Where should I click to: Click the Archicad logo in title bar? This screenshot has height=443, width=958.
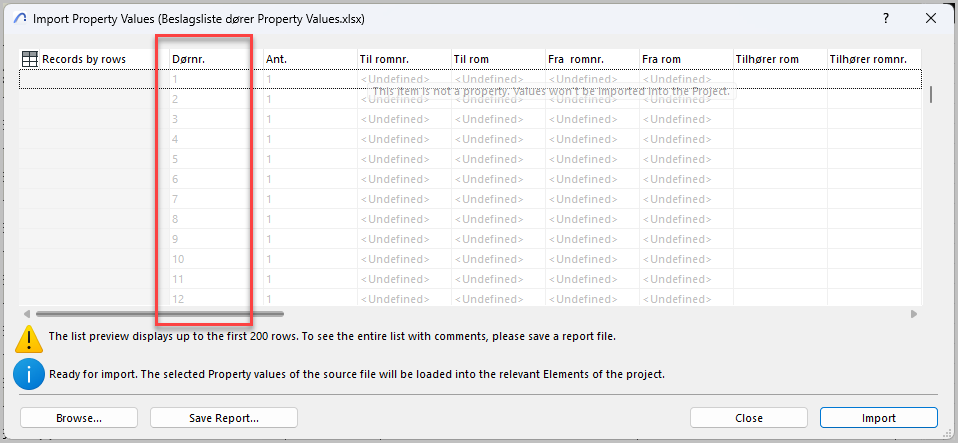click(20, 18)
